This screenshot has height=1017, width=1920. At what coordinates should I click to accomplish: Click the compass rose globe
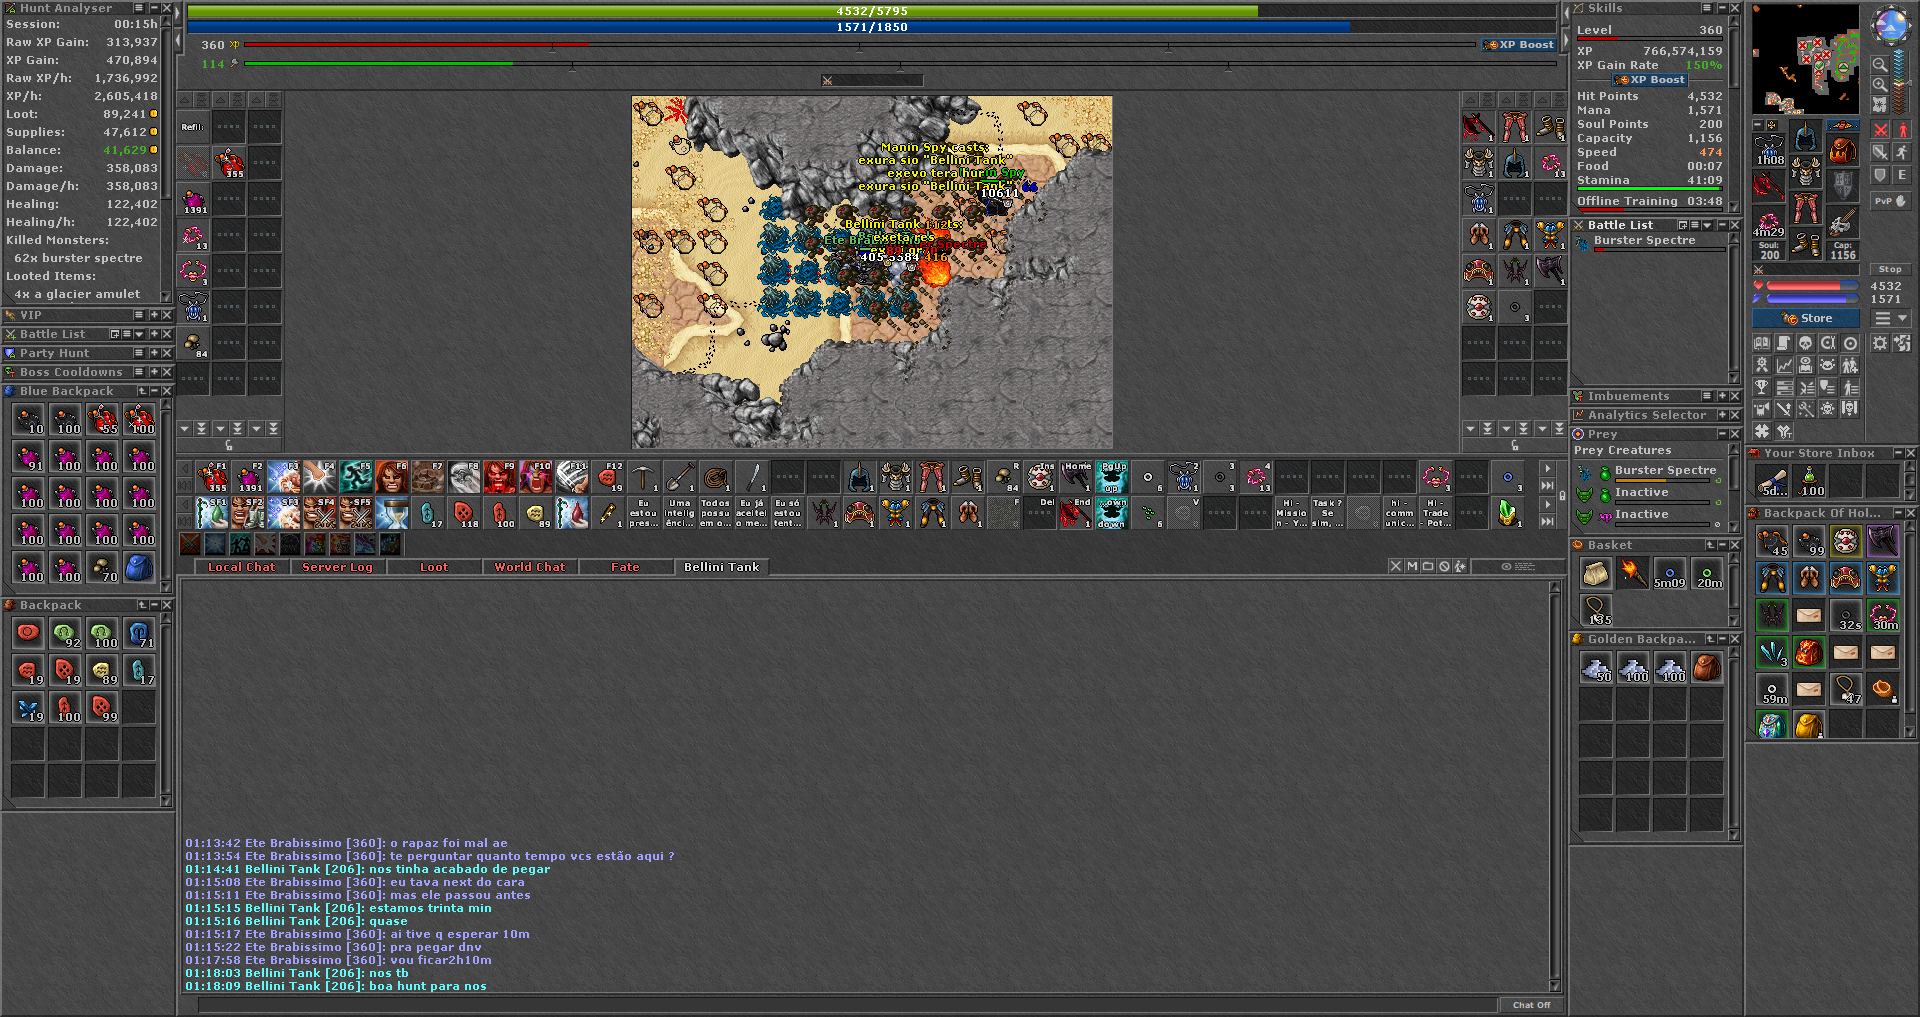1891,25
